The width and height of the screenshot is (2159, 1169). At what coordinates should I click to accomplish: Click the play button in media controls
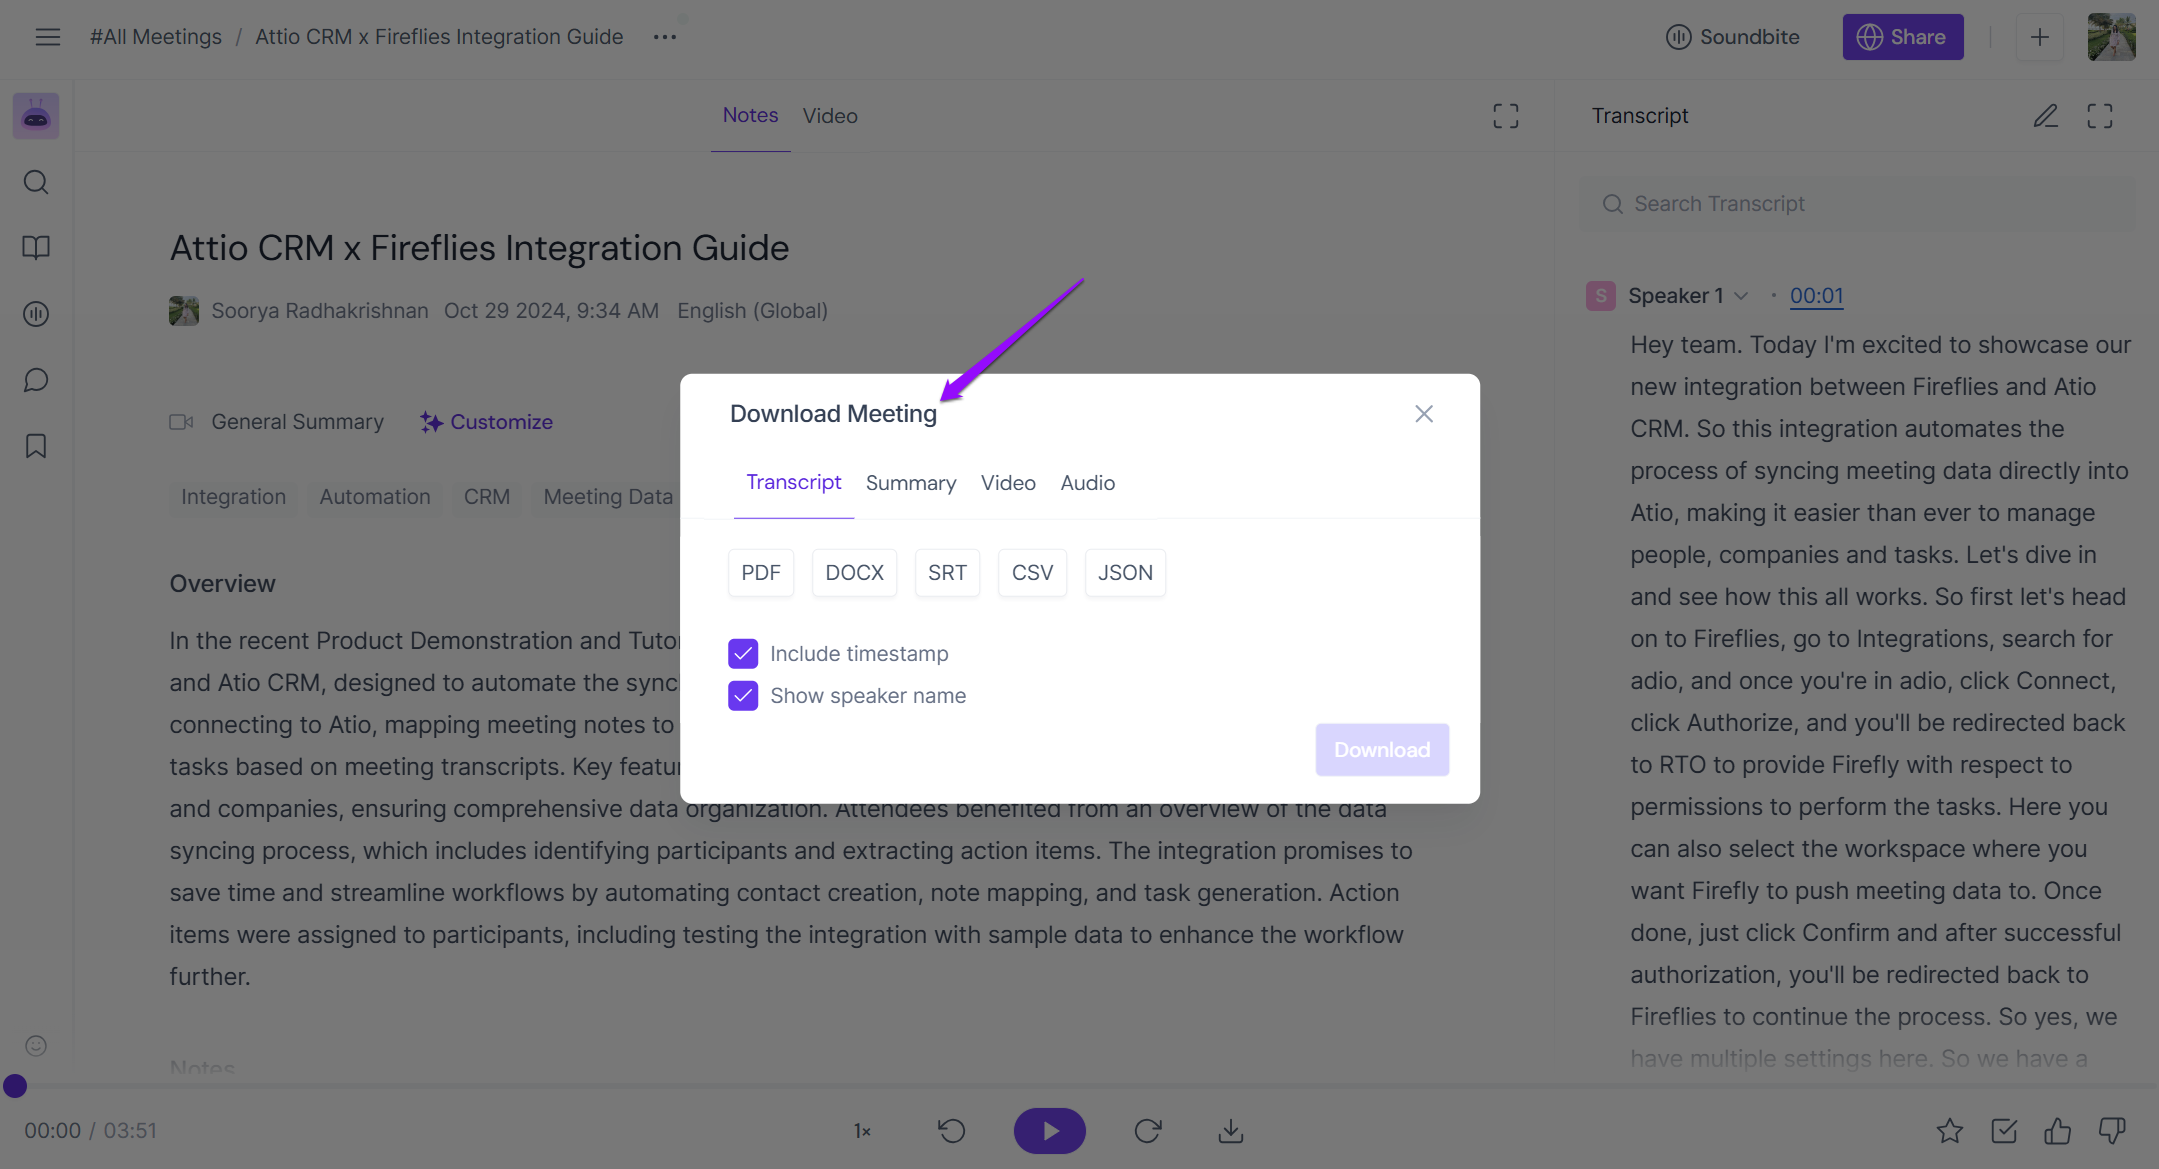[1049, 1130]
